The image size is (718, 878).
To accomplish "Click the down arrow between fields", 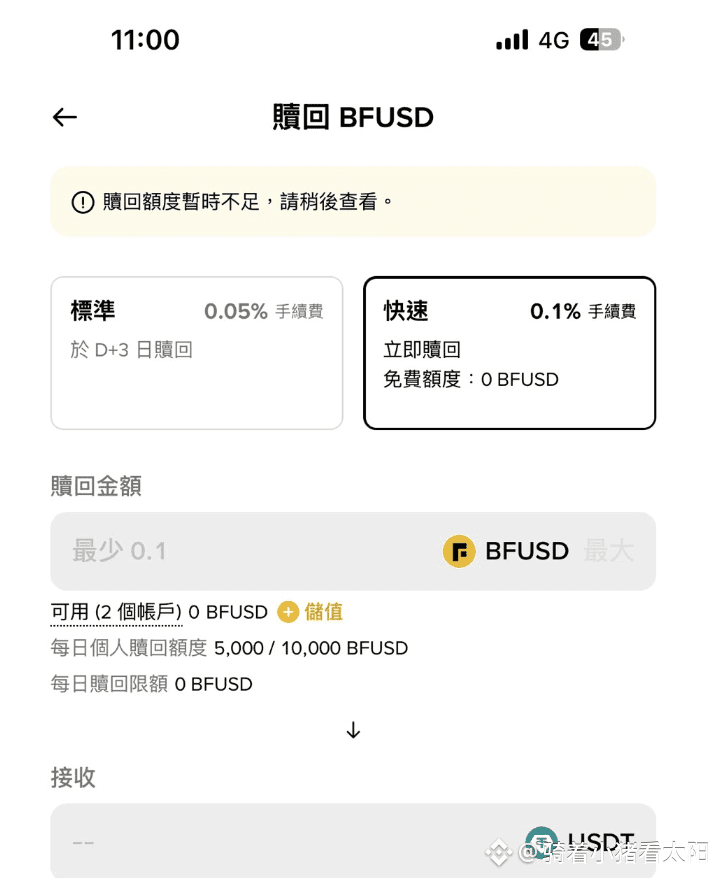I will pos(353,730).
